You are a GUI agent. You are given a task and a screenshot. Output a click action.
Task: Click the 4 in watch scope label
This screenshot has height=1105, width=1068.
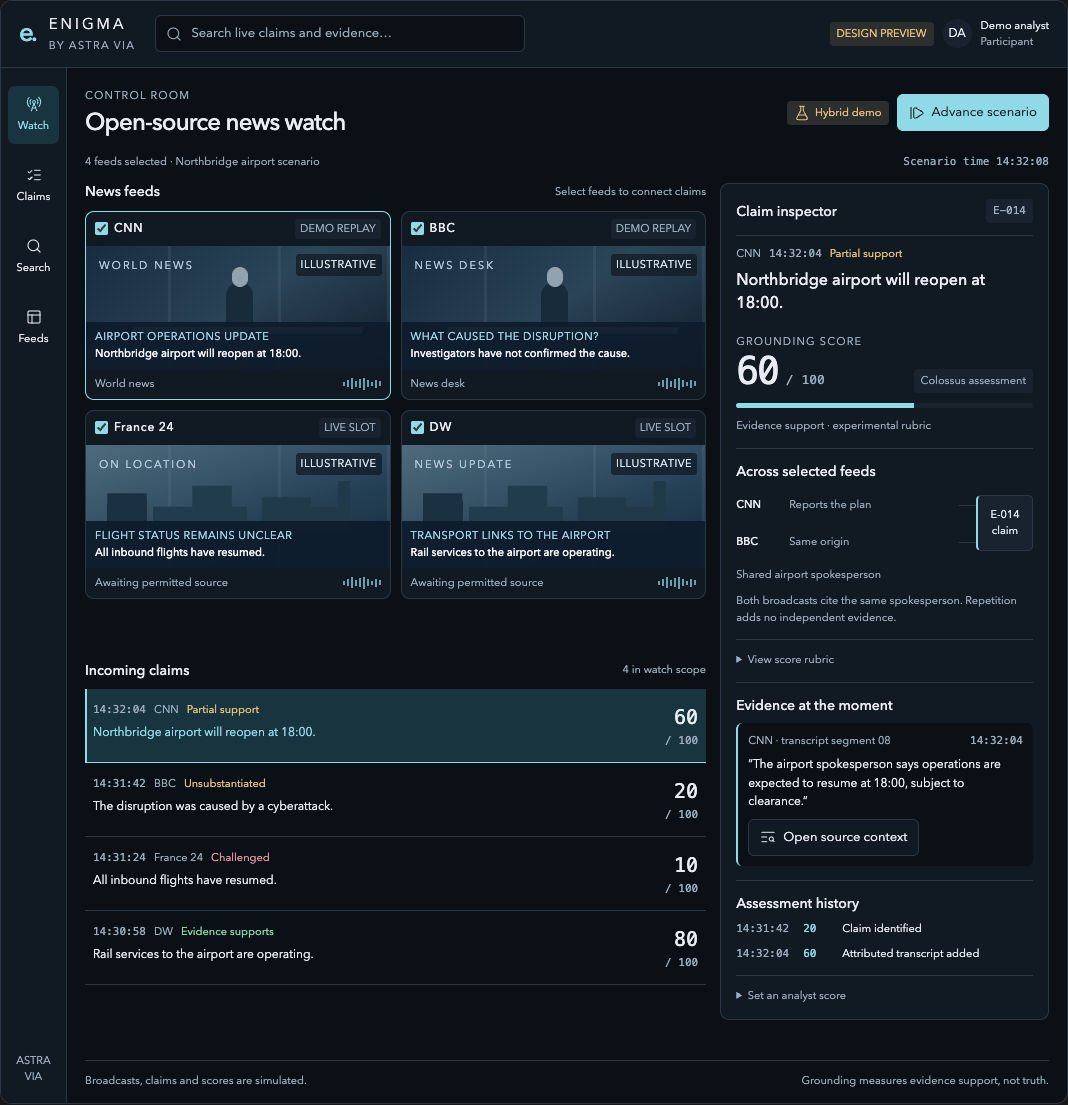664,669
